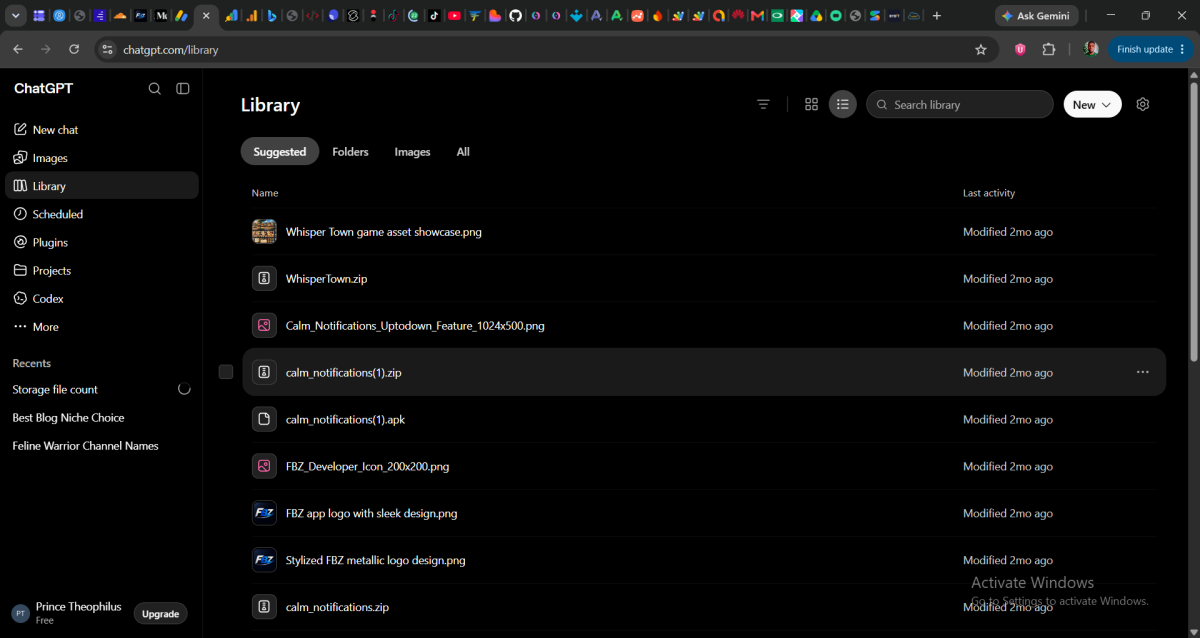Start a New chat from sidebar
1200x638 pixels.
click(101, 130)
